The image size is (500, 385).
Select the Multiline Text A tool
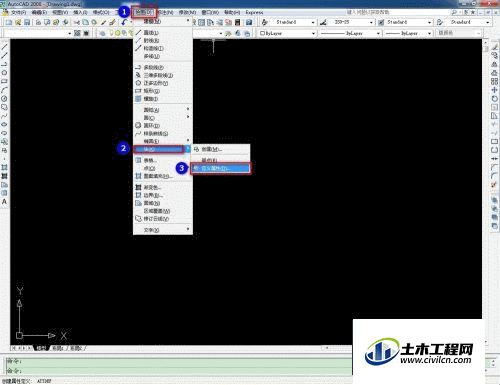(x=4, y=202)
